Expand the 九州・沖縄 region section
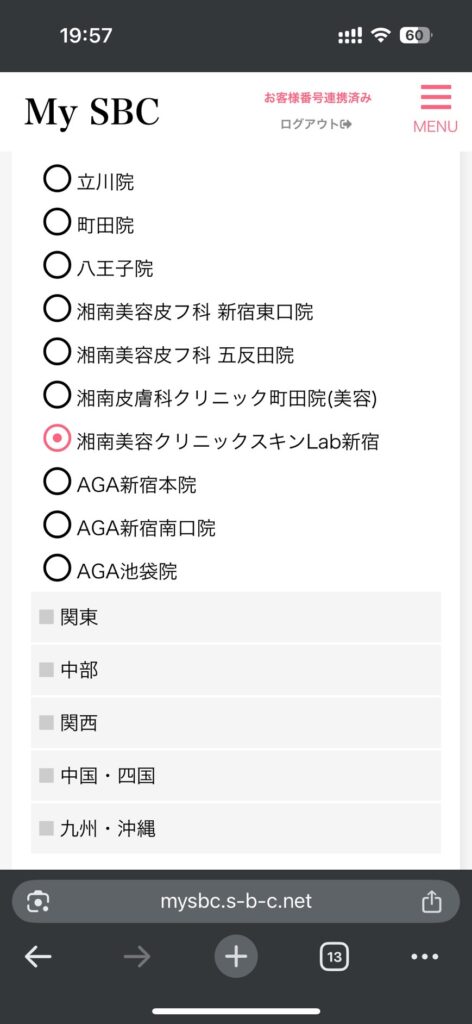This screenshot has height=1024, width=472. coord(236,829)
